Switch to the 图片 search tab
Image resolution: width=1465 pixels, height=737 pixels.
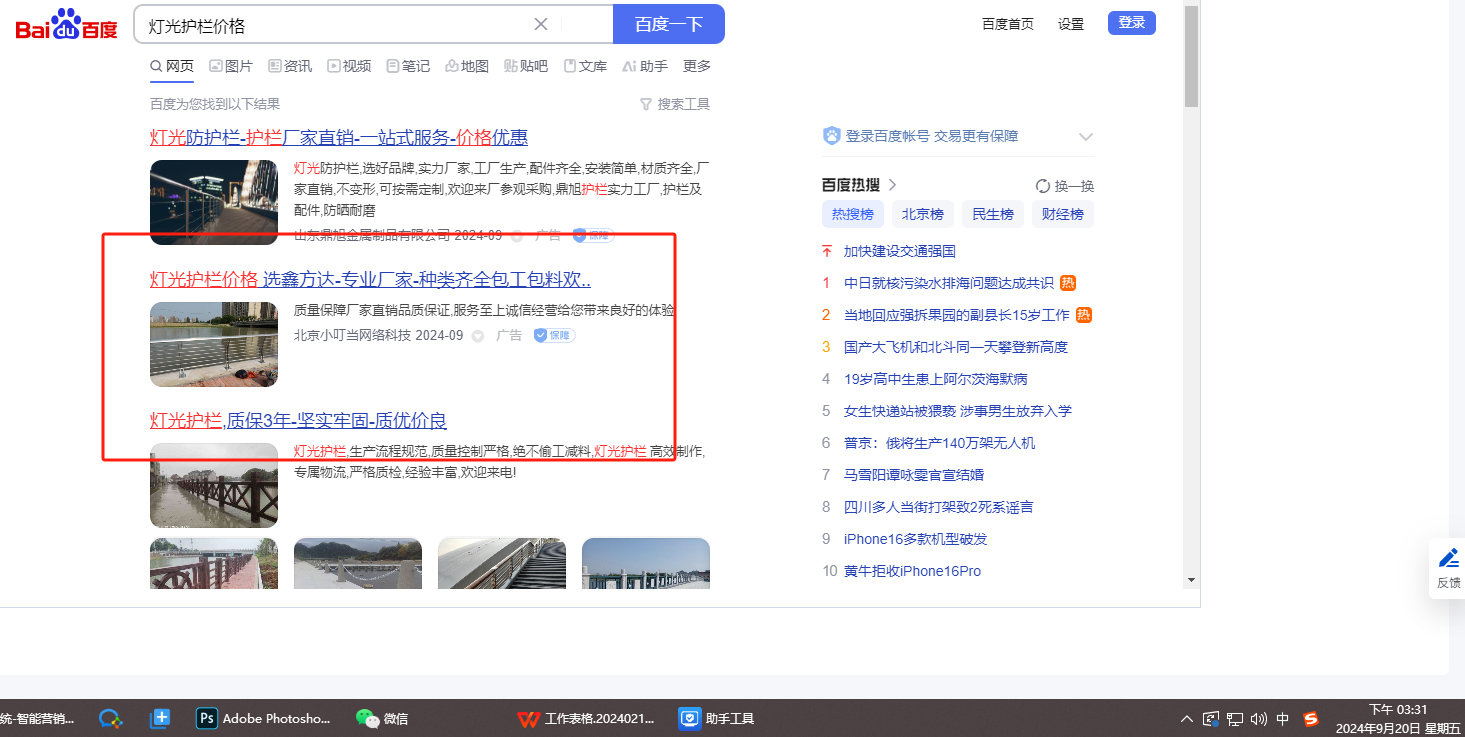[x=231, y=66]
